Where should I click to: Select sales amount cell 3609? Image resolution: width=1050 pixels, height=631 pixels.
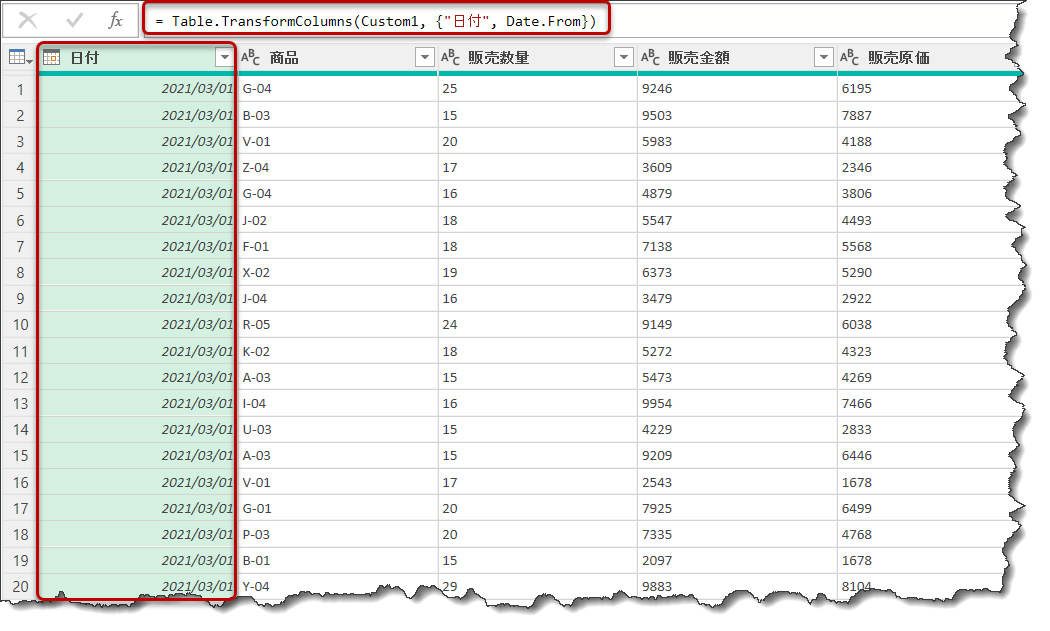tap(737, 167)
